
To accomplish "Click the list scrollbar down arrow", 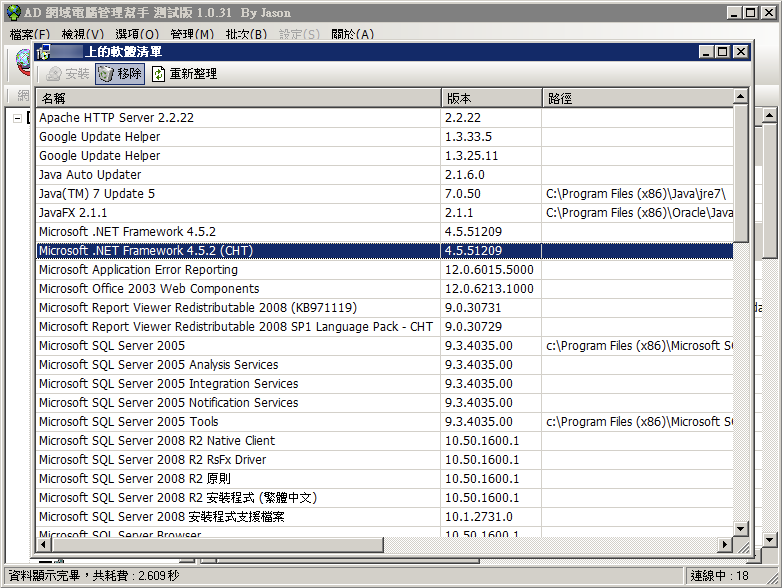I will (740, 528).
